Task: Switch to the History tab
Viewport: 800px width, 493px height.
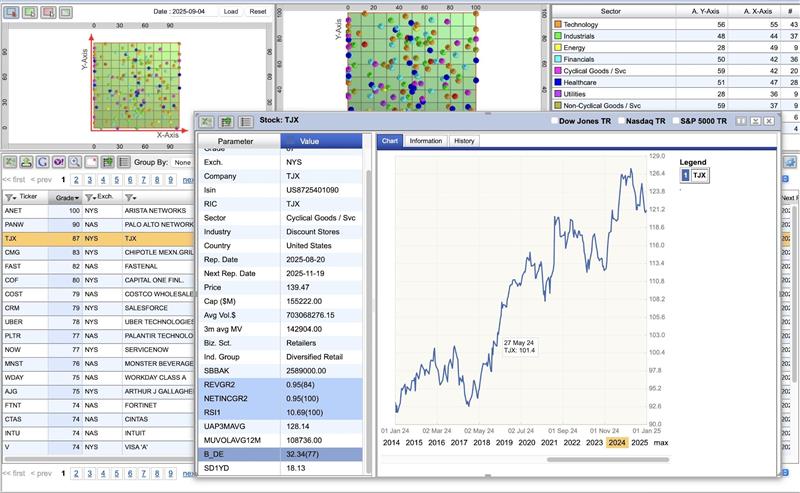Action: pyautogui.click(x=464, y=141)
